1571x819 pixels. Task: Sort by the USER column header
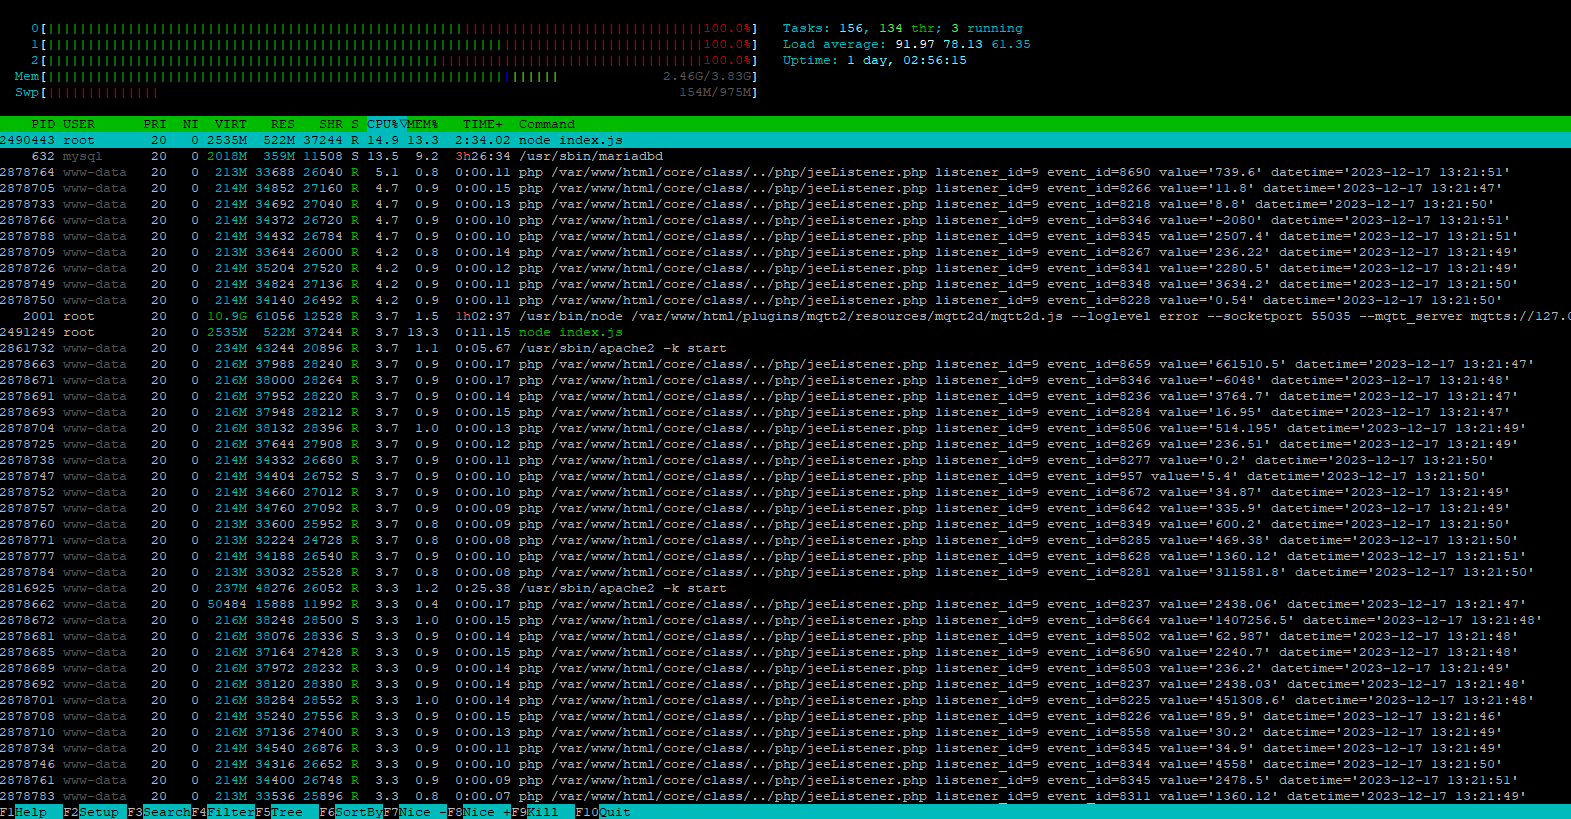pos(79,124)
